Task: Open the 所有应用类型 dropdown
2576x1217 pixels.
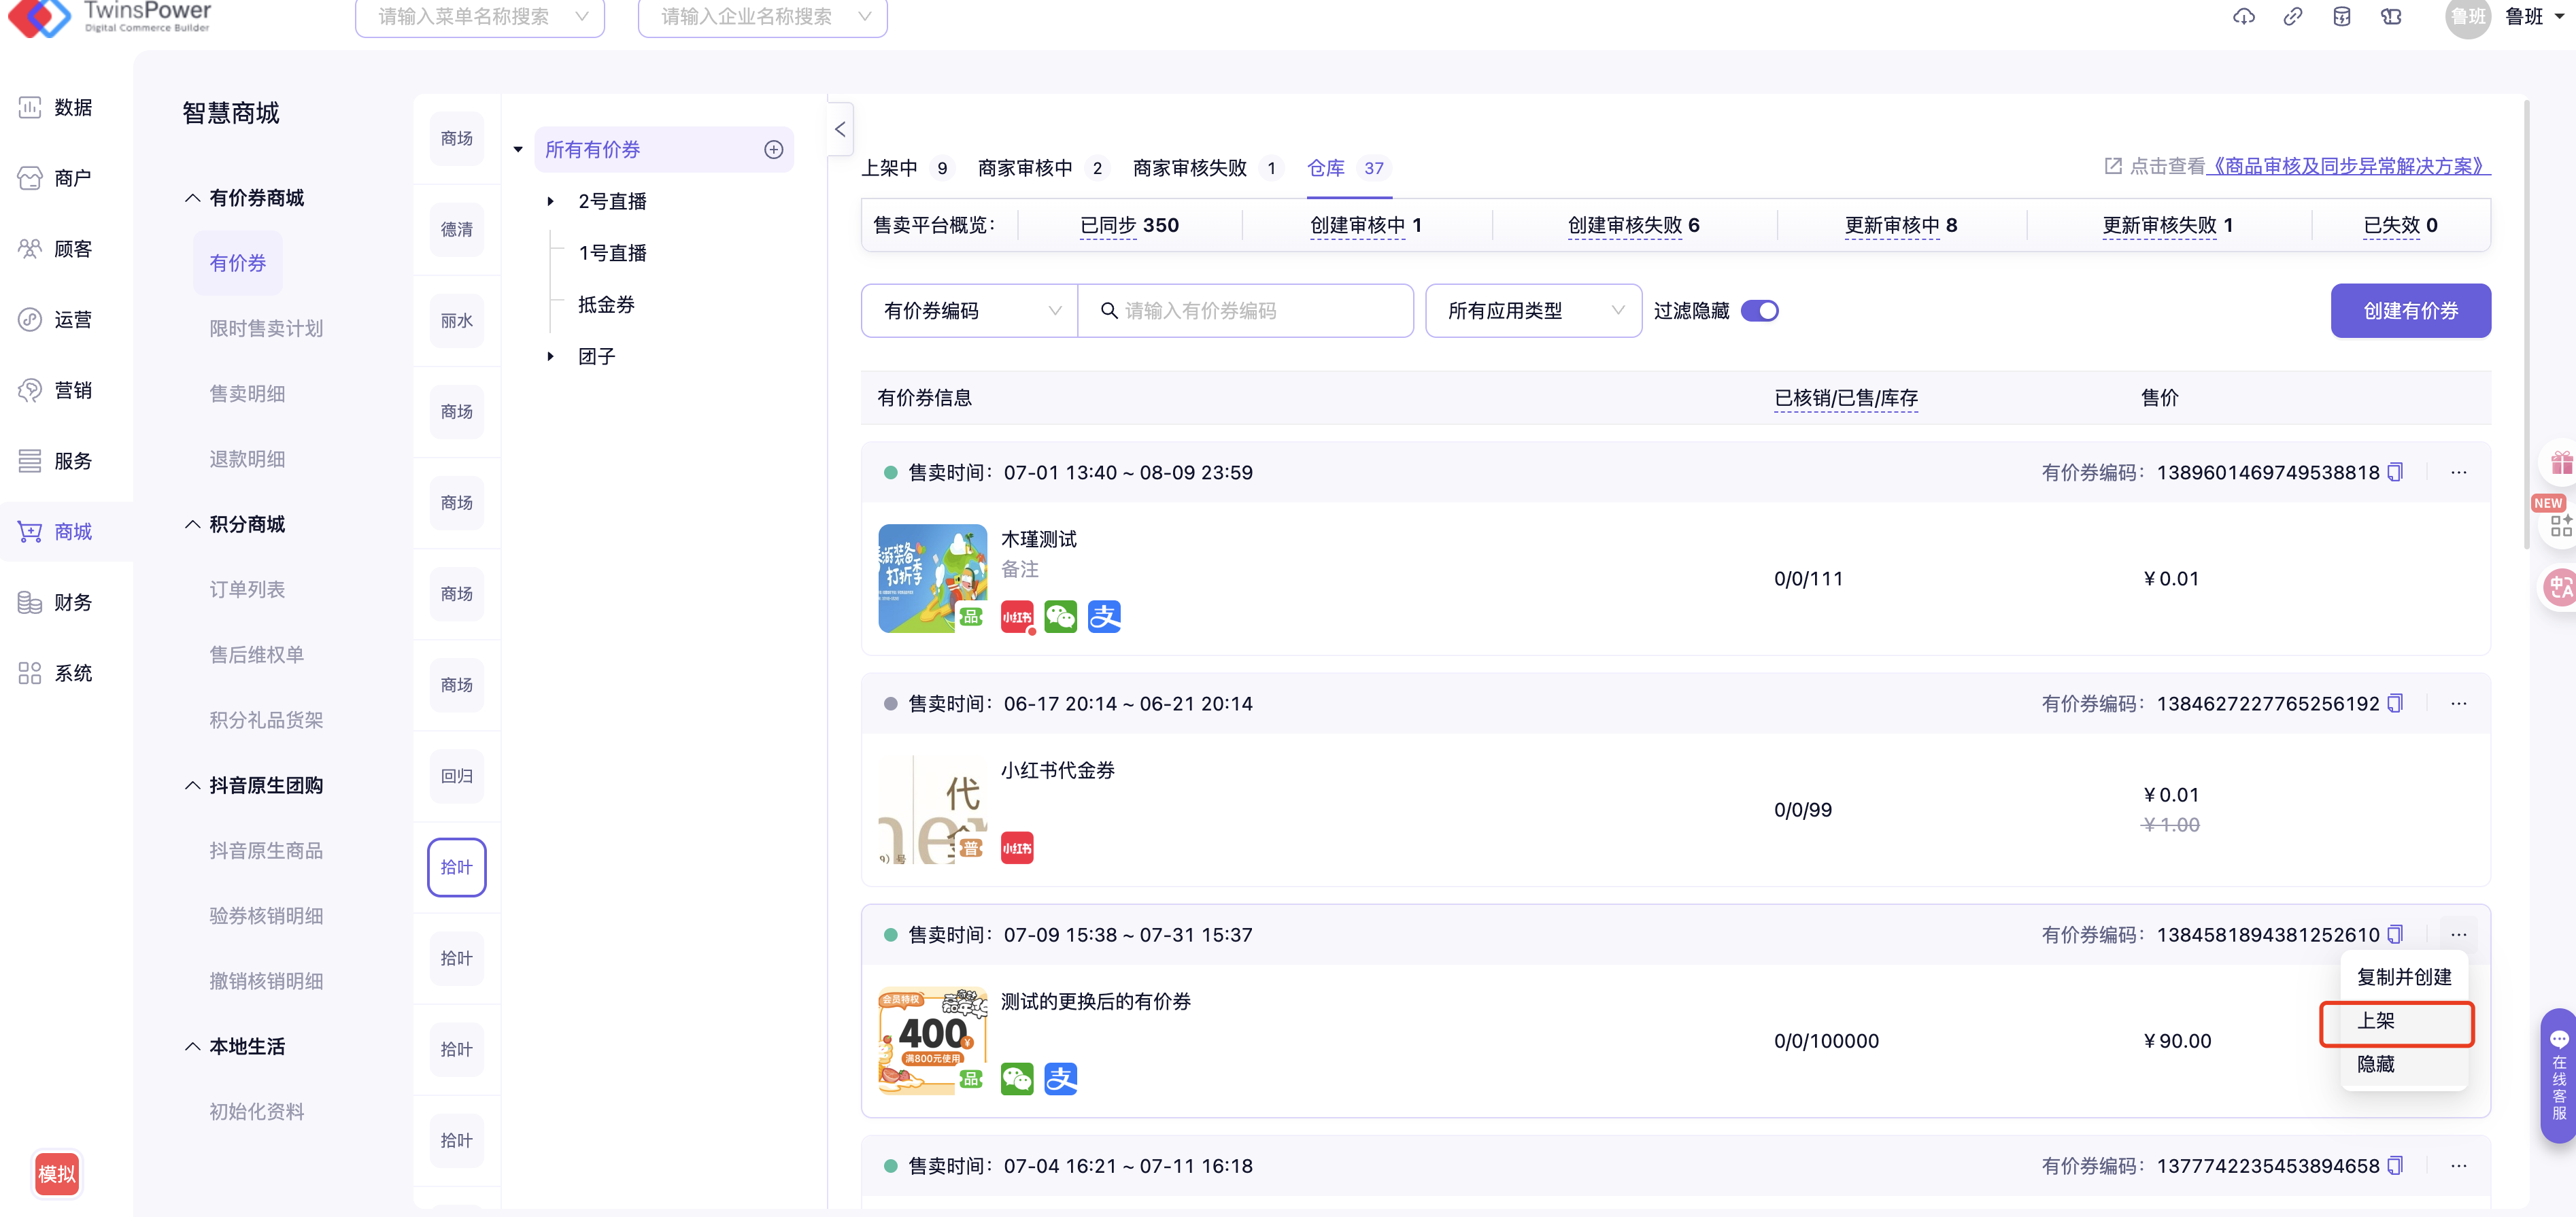Action: [1533, 311]
